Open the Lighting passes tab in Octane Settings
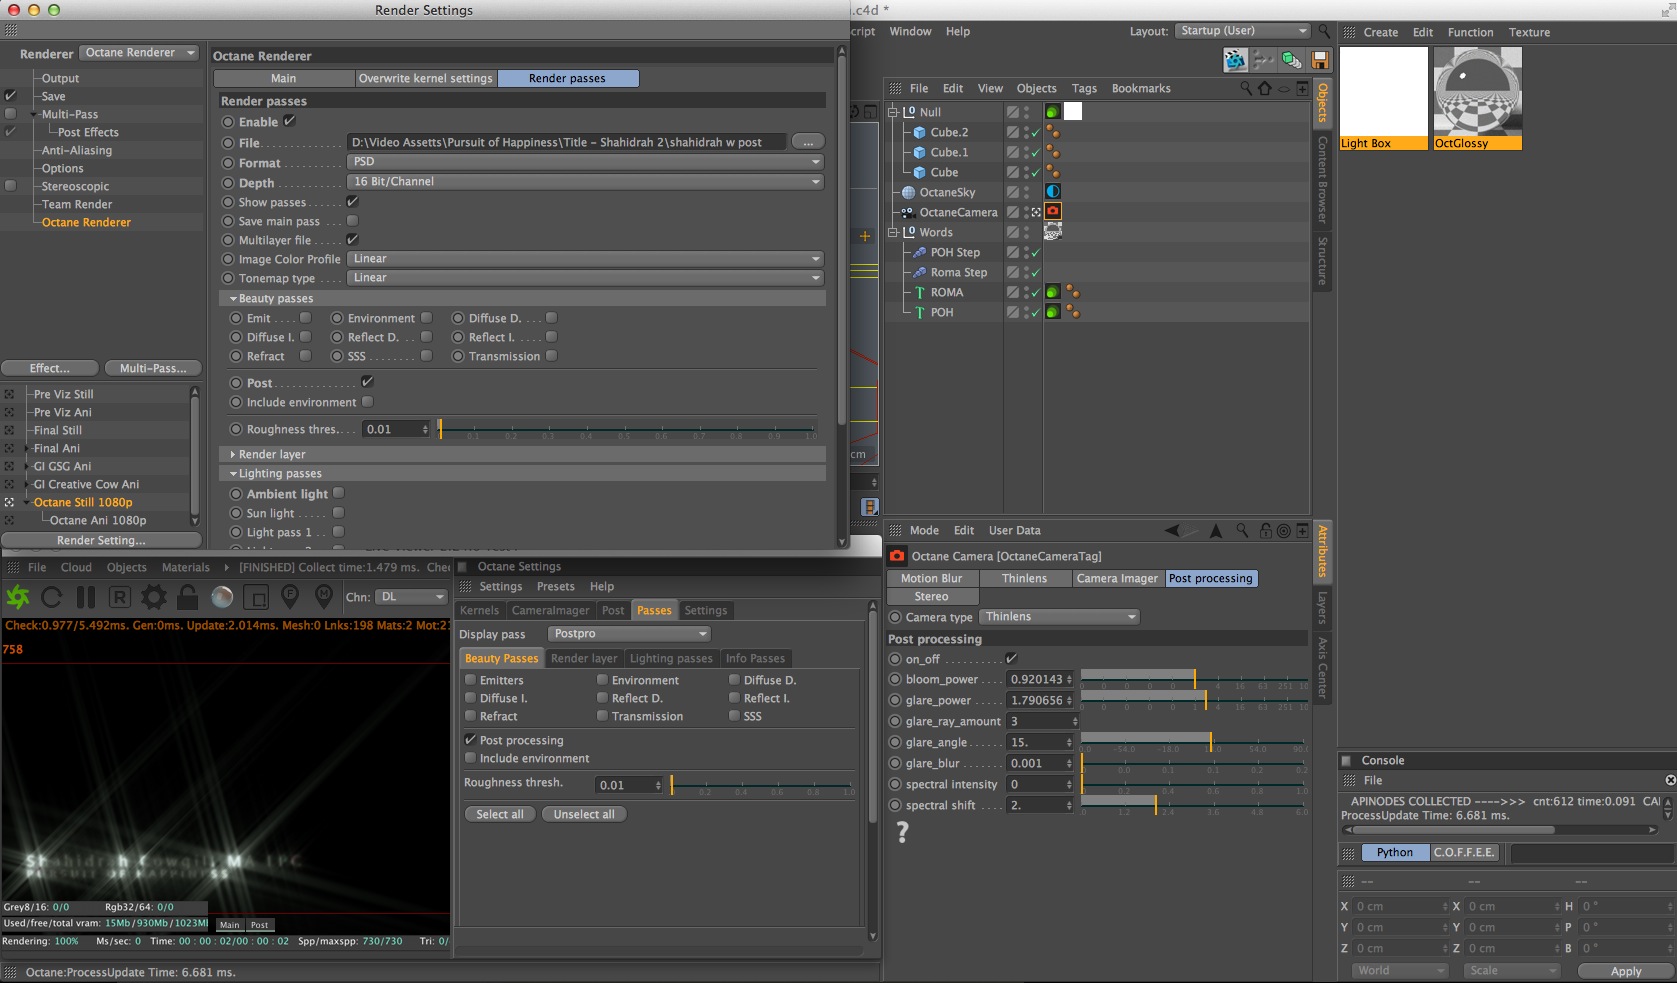 pyautogui.click(x=671, y=658)
